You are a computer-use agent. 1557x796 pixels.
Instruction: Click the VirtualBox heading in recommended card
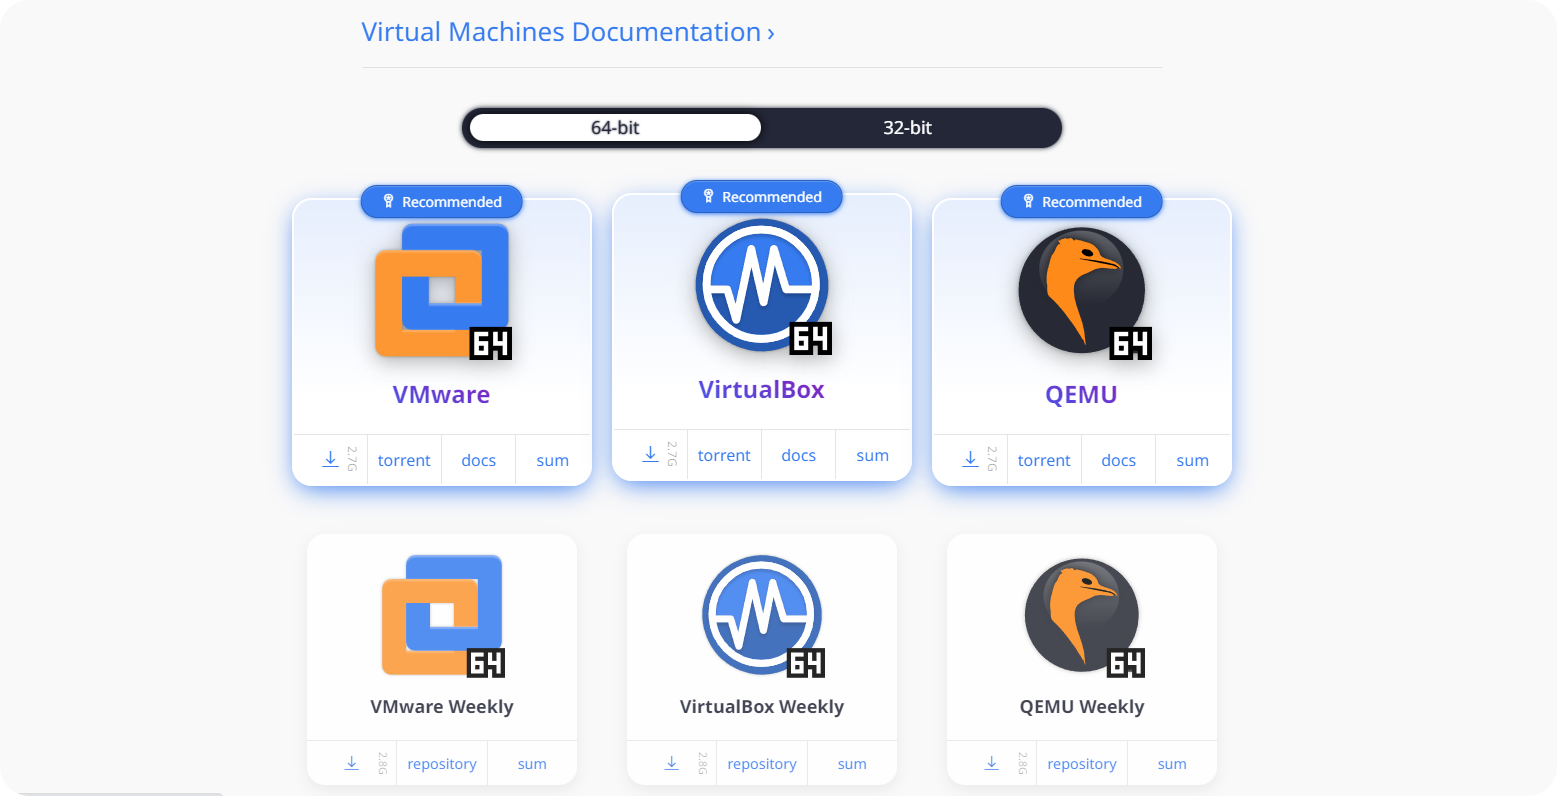762,390
